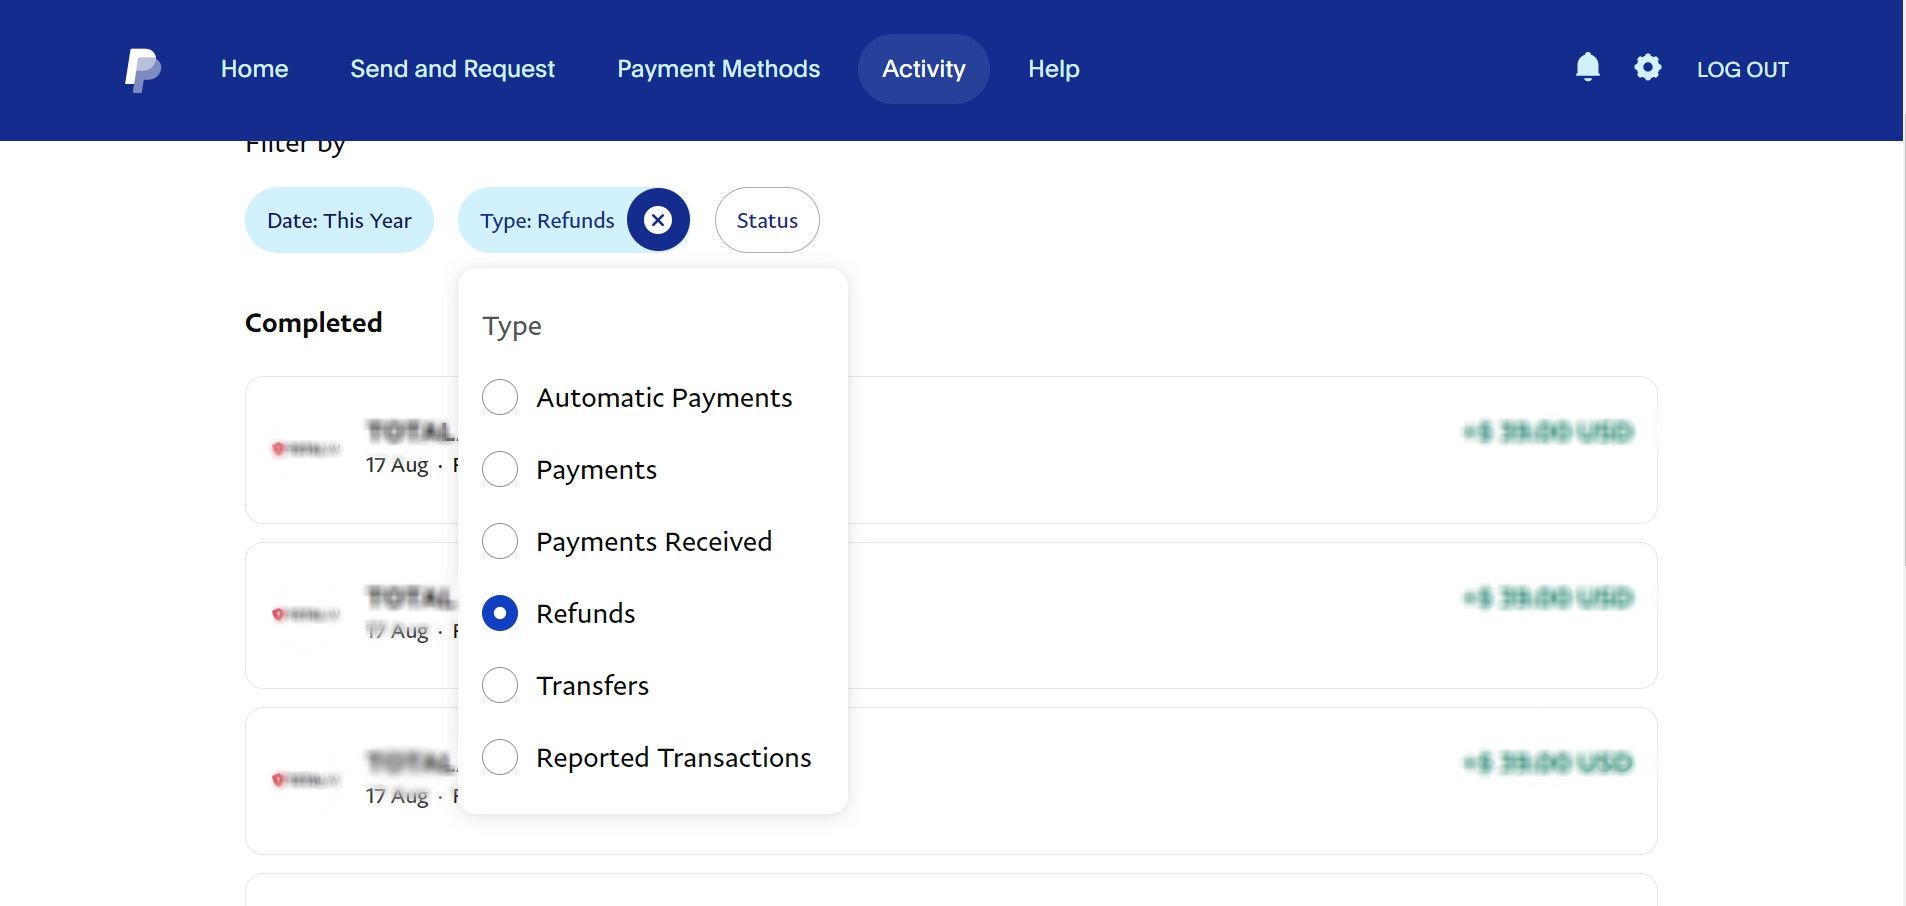
Task: Select the Payments Received radio option
Action: coord(499,541)
